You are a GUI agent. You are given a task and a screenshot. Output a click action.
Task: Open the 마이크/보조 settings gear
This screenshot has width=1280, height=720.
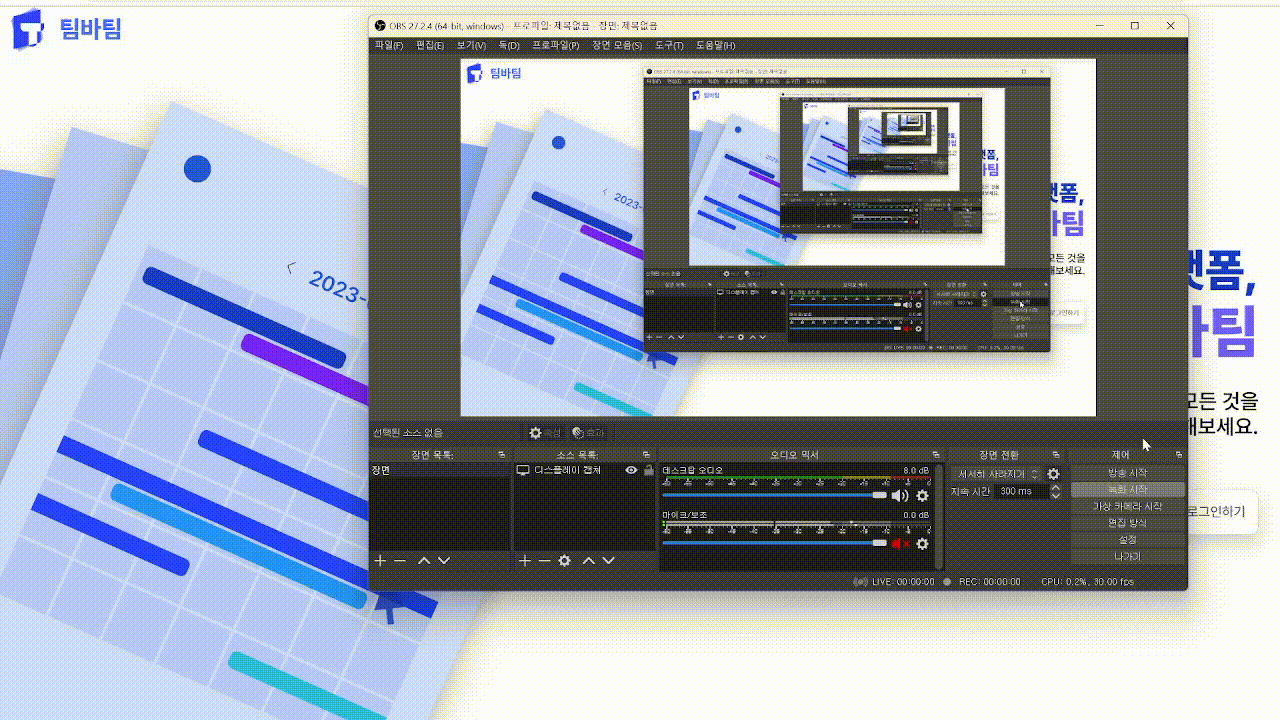click(922, 543)
